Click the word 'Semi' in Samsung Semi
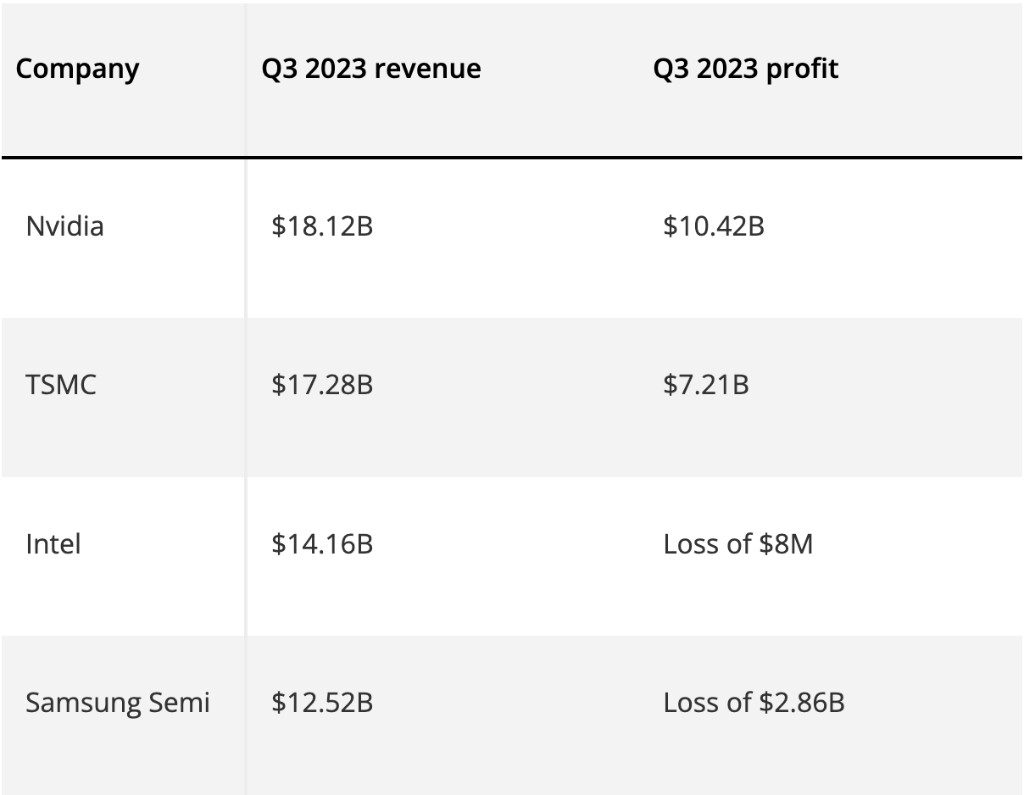 [179, 702]
